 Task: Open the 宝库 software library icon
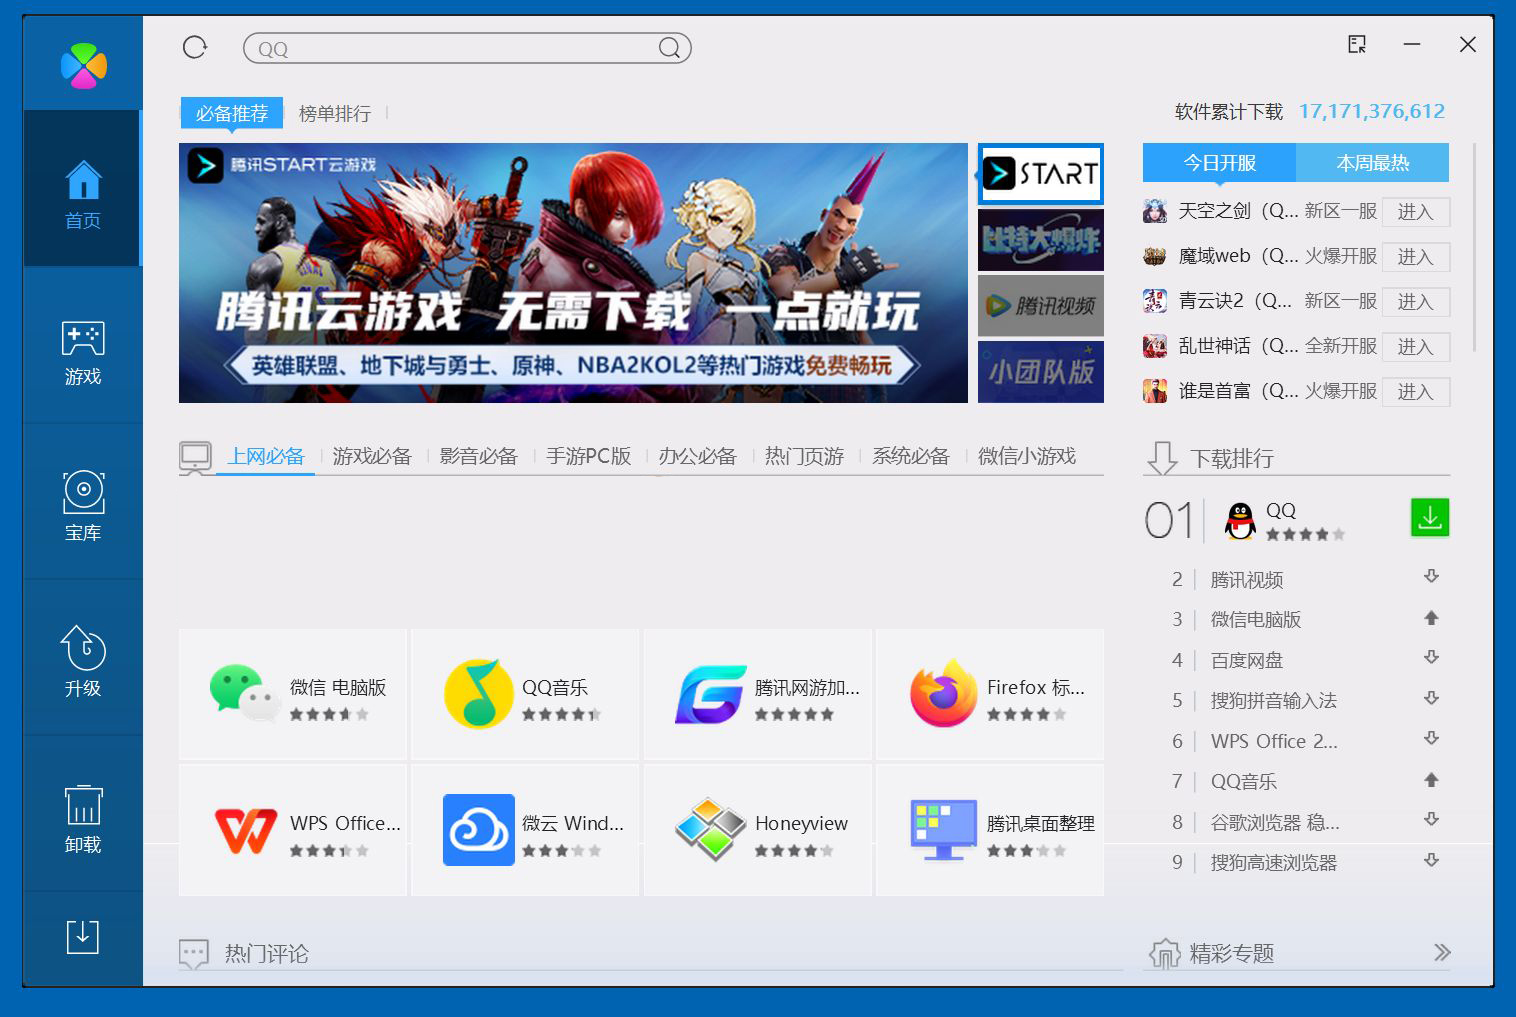pos(83,506)
